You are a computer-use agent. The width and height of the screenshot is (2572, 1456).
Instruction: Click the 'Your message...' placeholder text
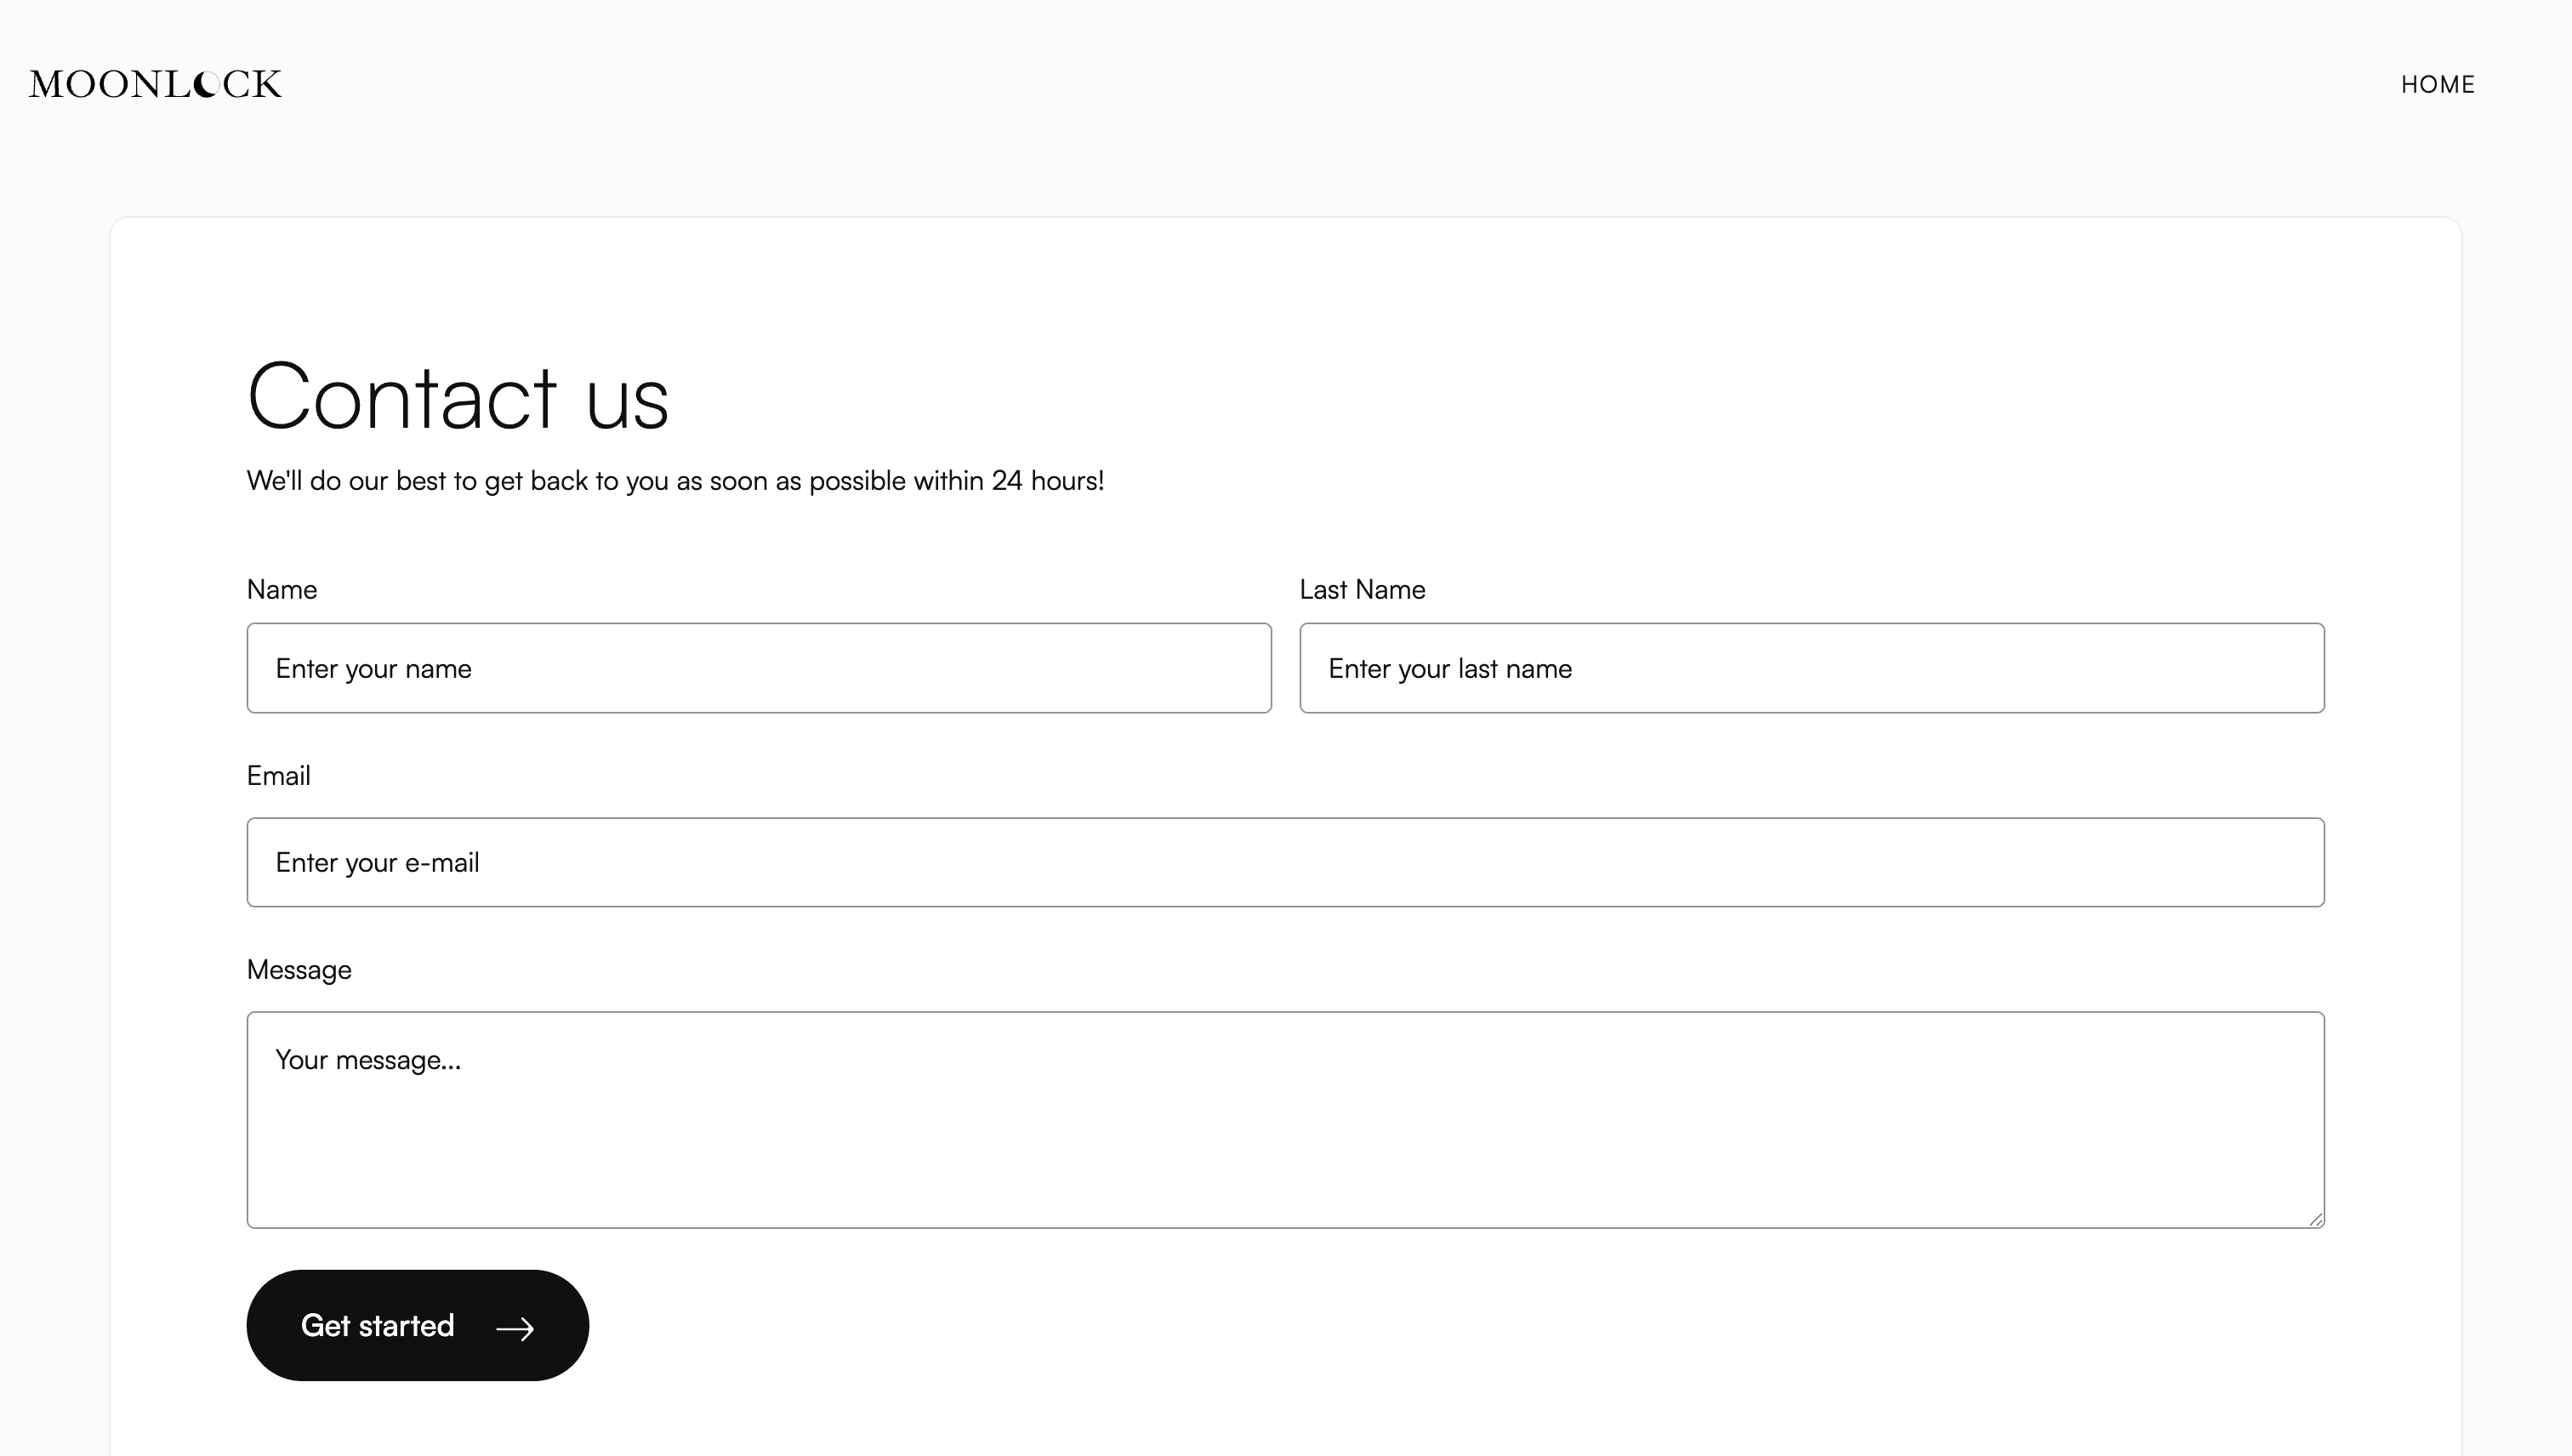tap(368, 1061)
